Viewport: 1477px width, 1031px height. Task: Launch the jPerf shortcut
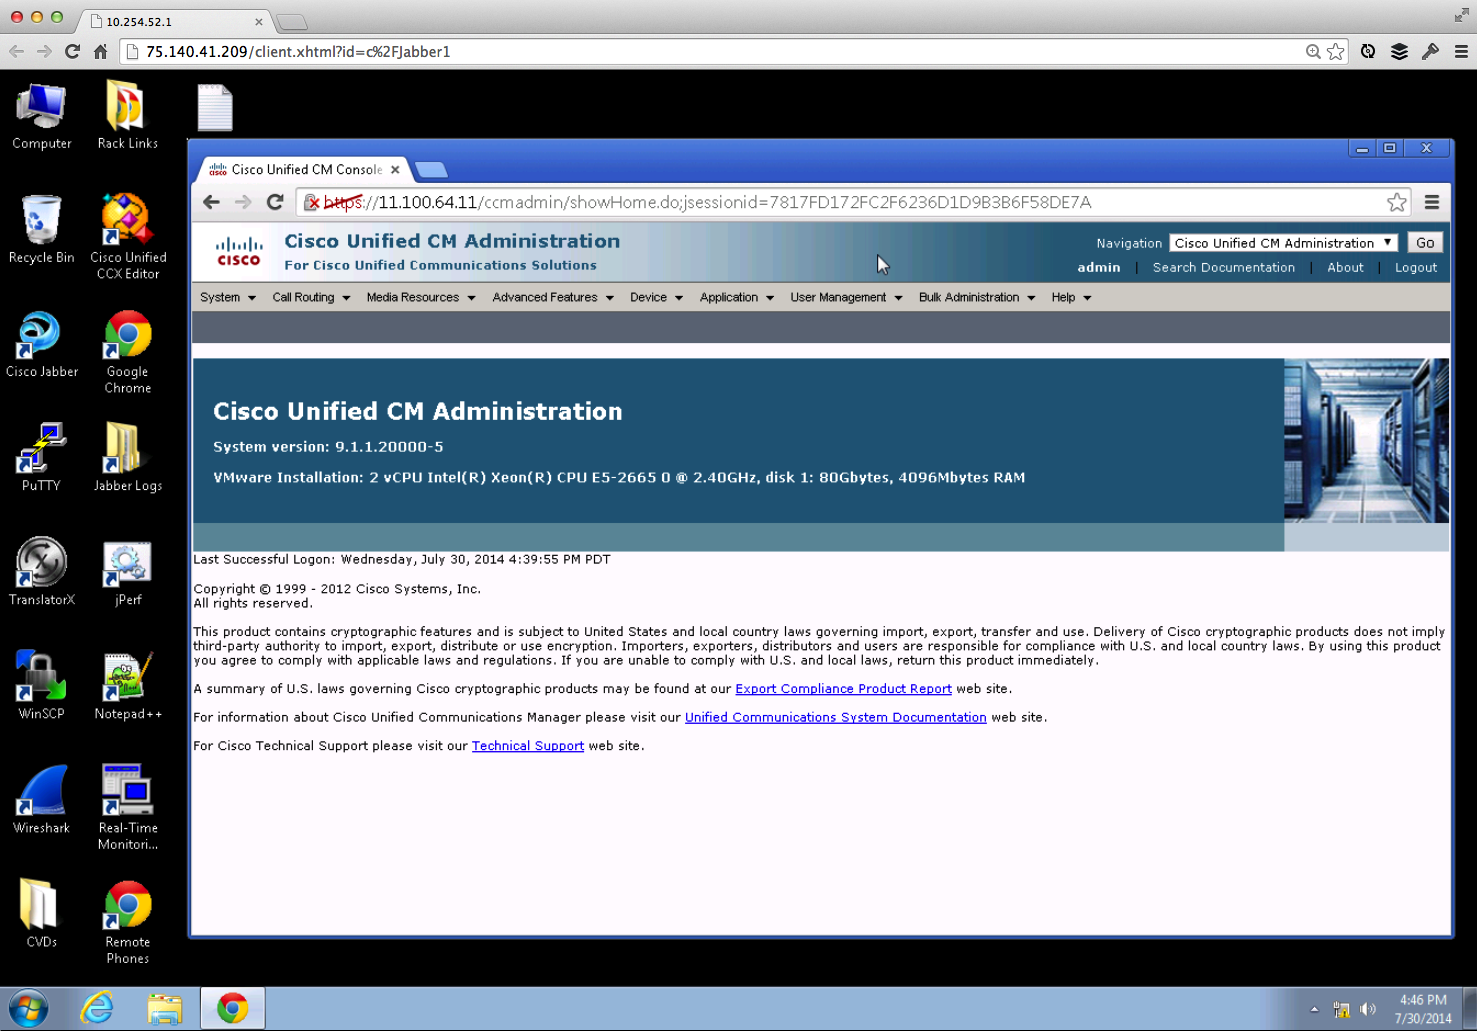pos(127,571)
